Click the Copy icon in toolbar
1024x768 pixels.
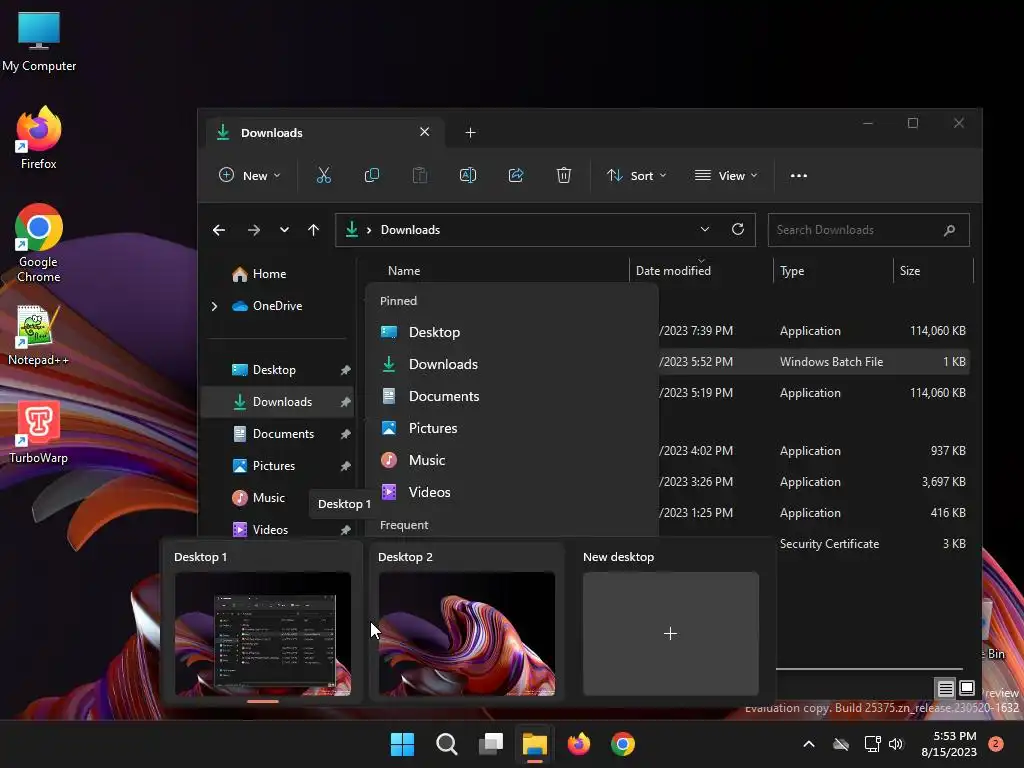pyautogui.click(x=372, y=175)
